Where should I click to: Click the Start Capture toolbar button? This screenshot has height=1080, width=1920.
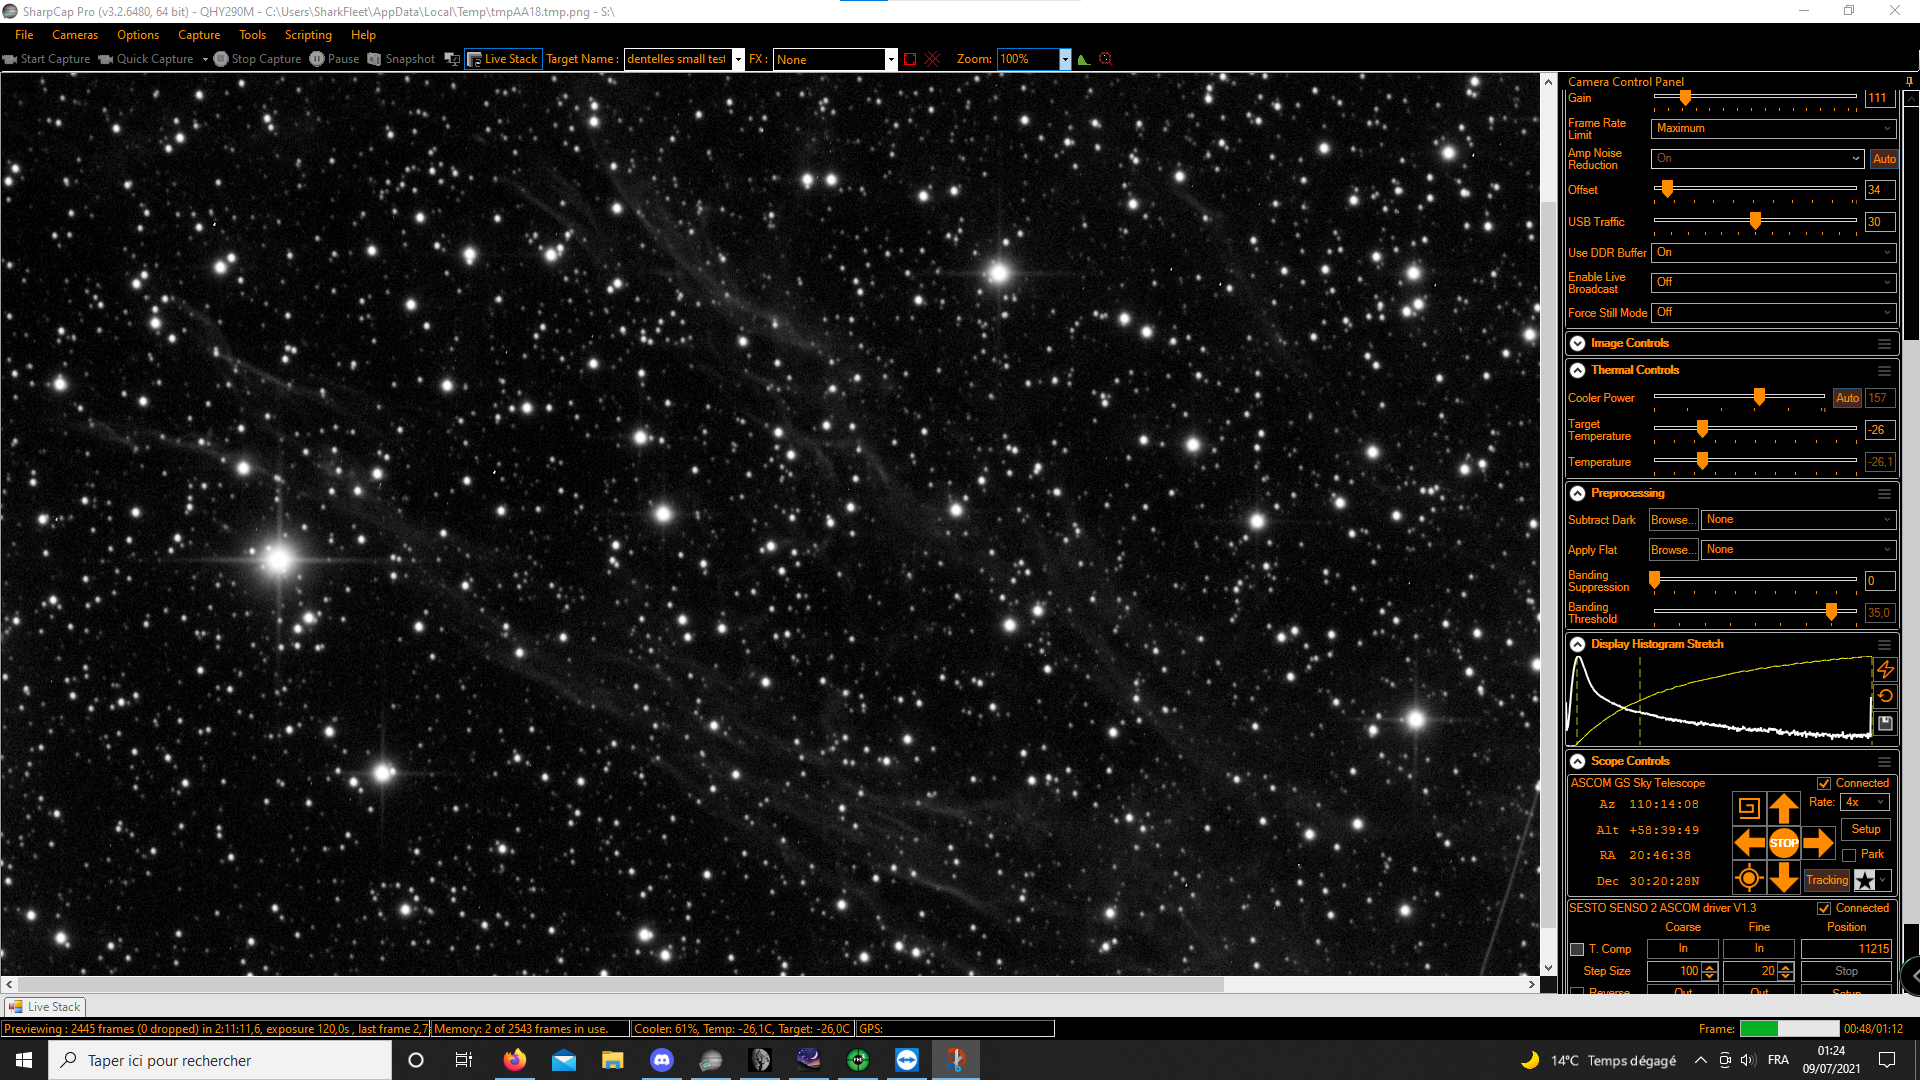[47, 59]
